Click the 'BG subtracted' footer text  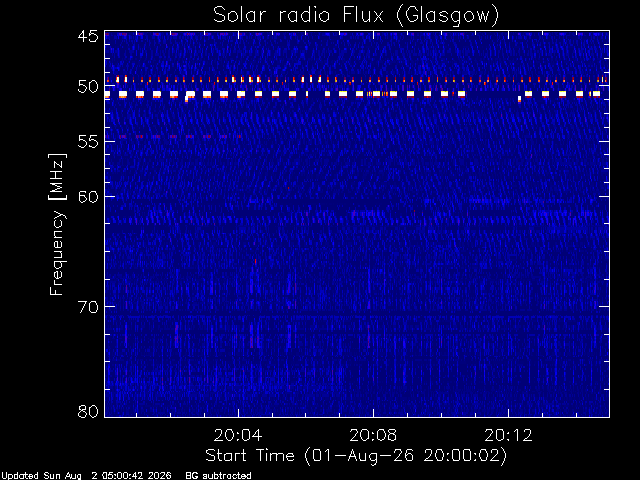(218, 476)
